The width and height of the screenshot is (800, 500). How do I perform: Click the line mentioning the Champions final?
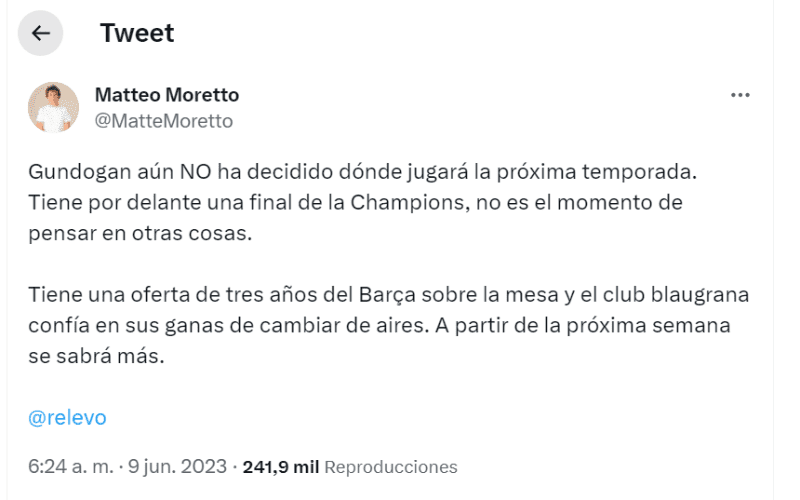(x=370, y=203)
